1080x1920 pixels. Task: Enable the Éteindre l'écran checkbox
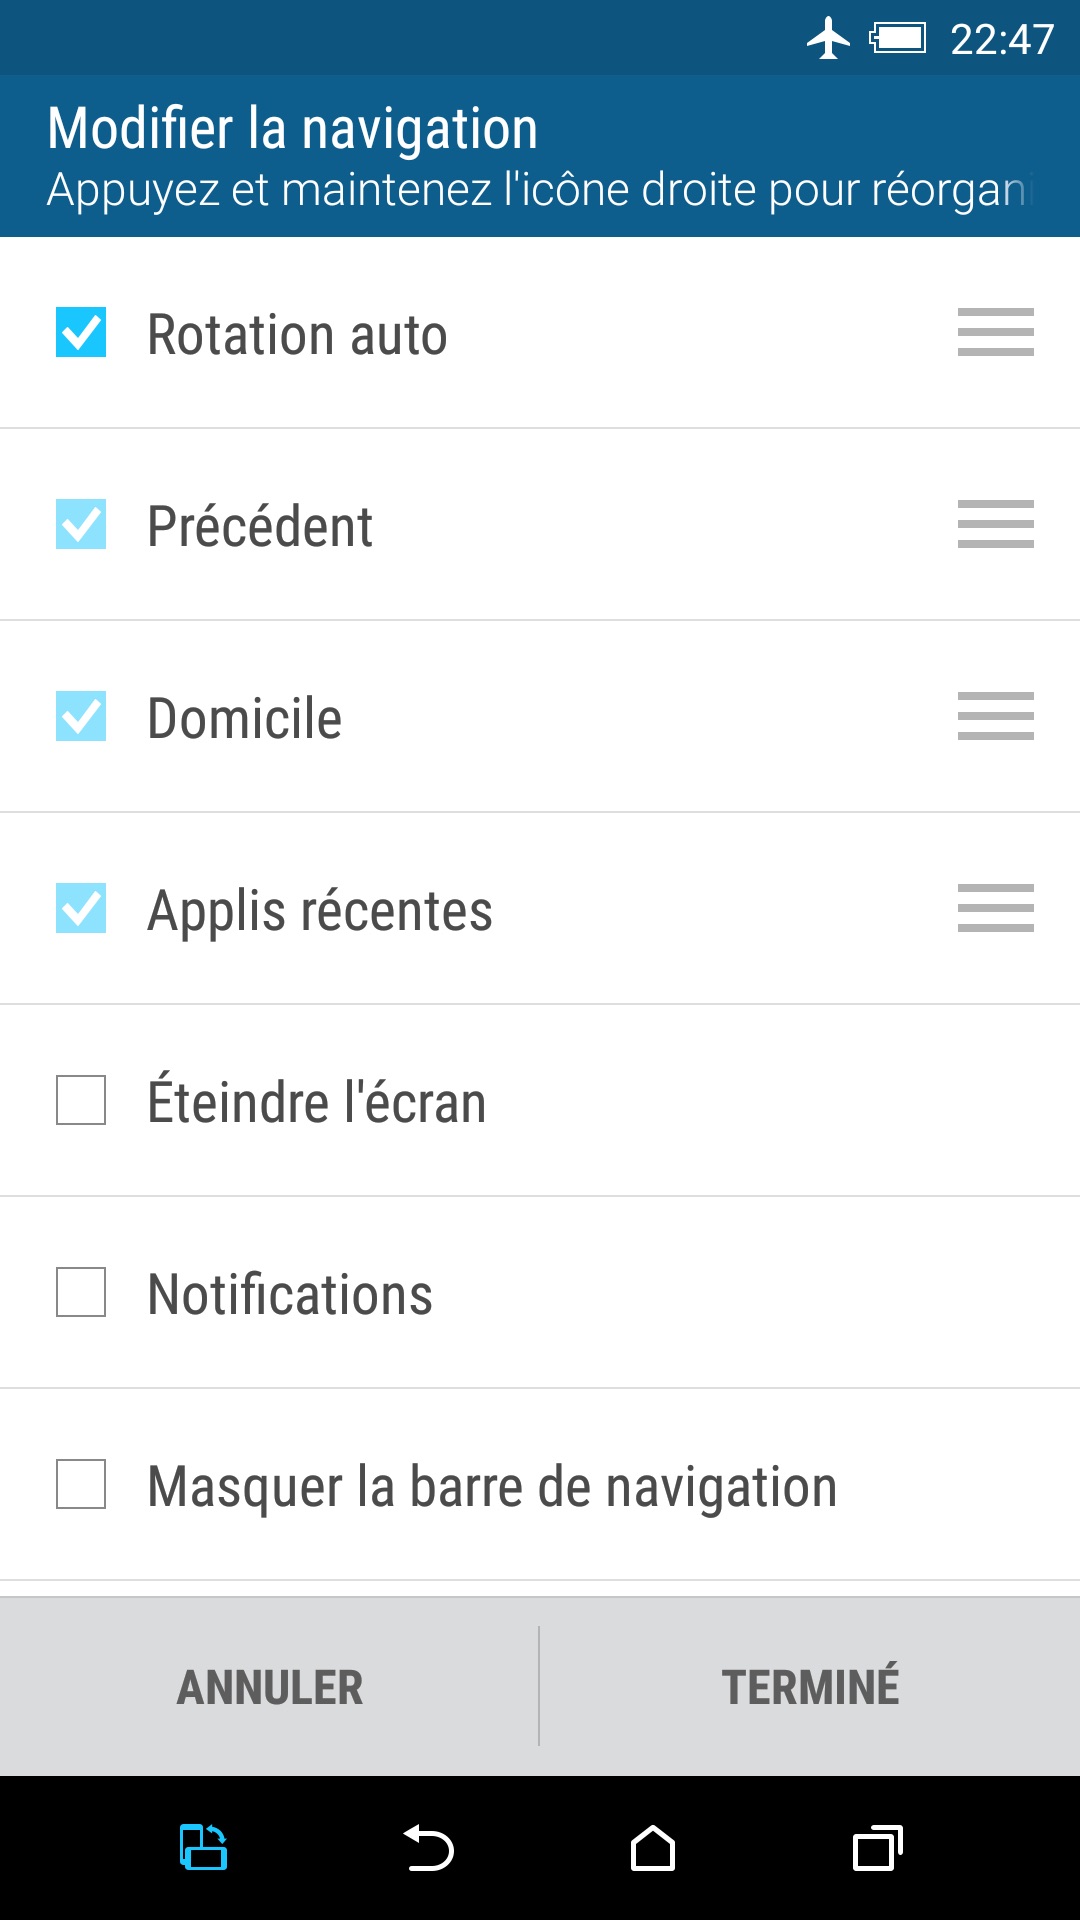click(x=81, y=1100)
